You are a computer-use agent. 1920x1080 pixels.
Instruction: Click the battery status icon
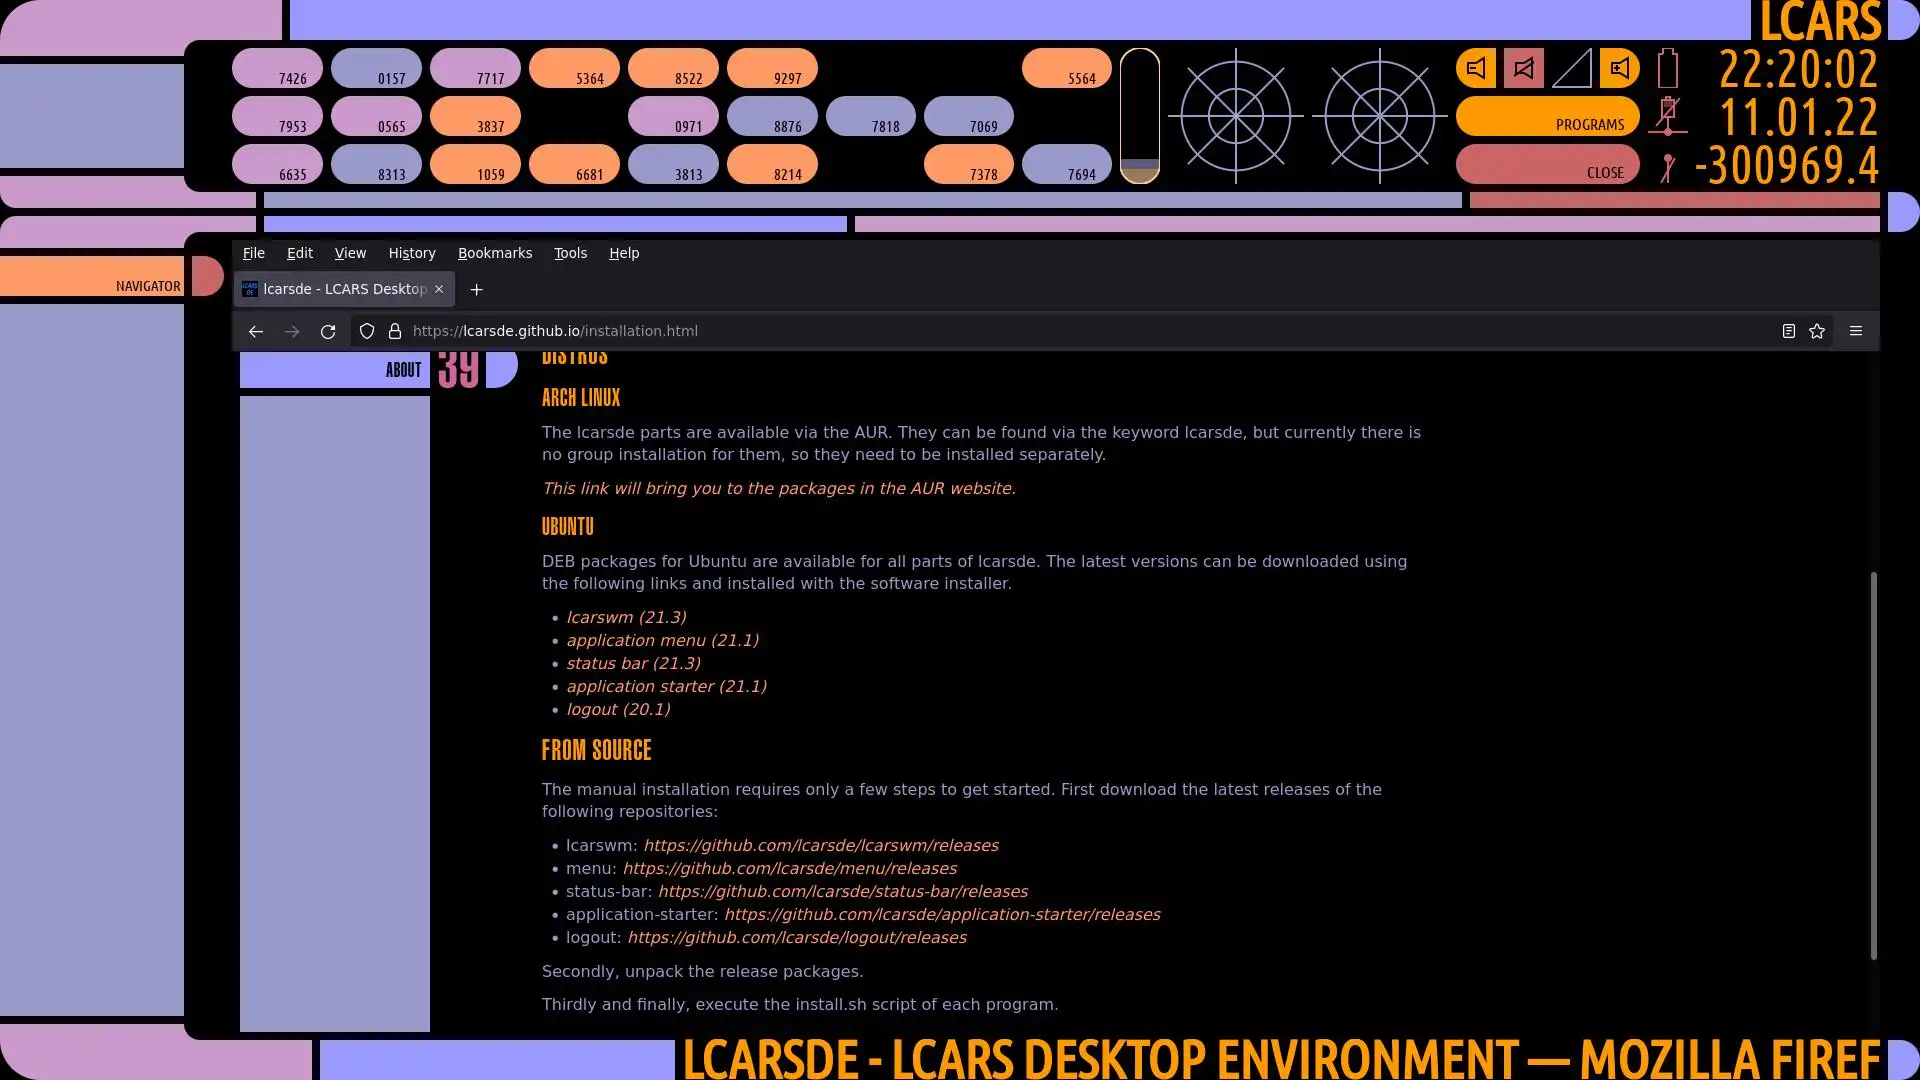coord(1667,69)
